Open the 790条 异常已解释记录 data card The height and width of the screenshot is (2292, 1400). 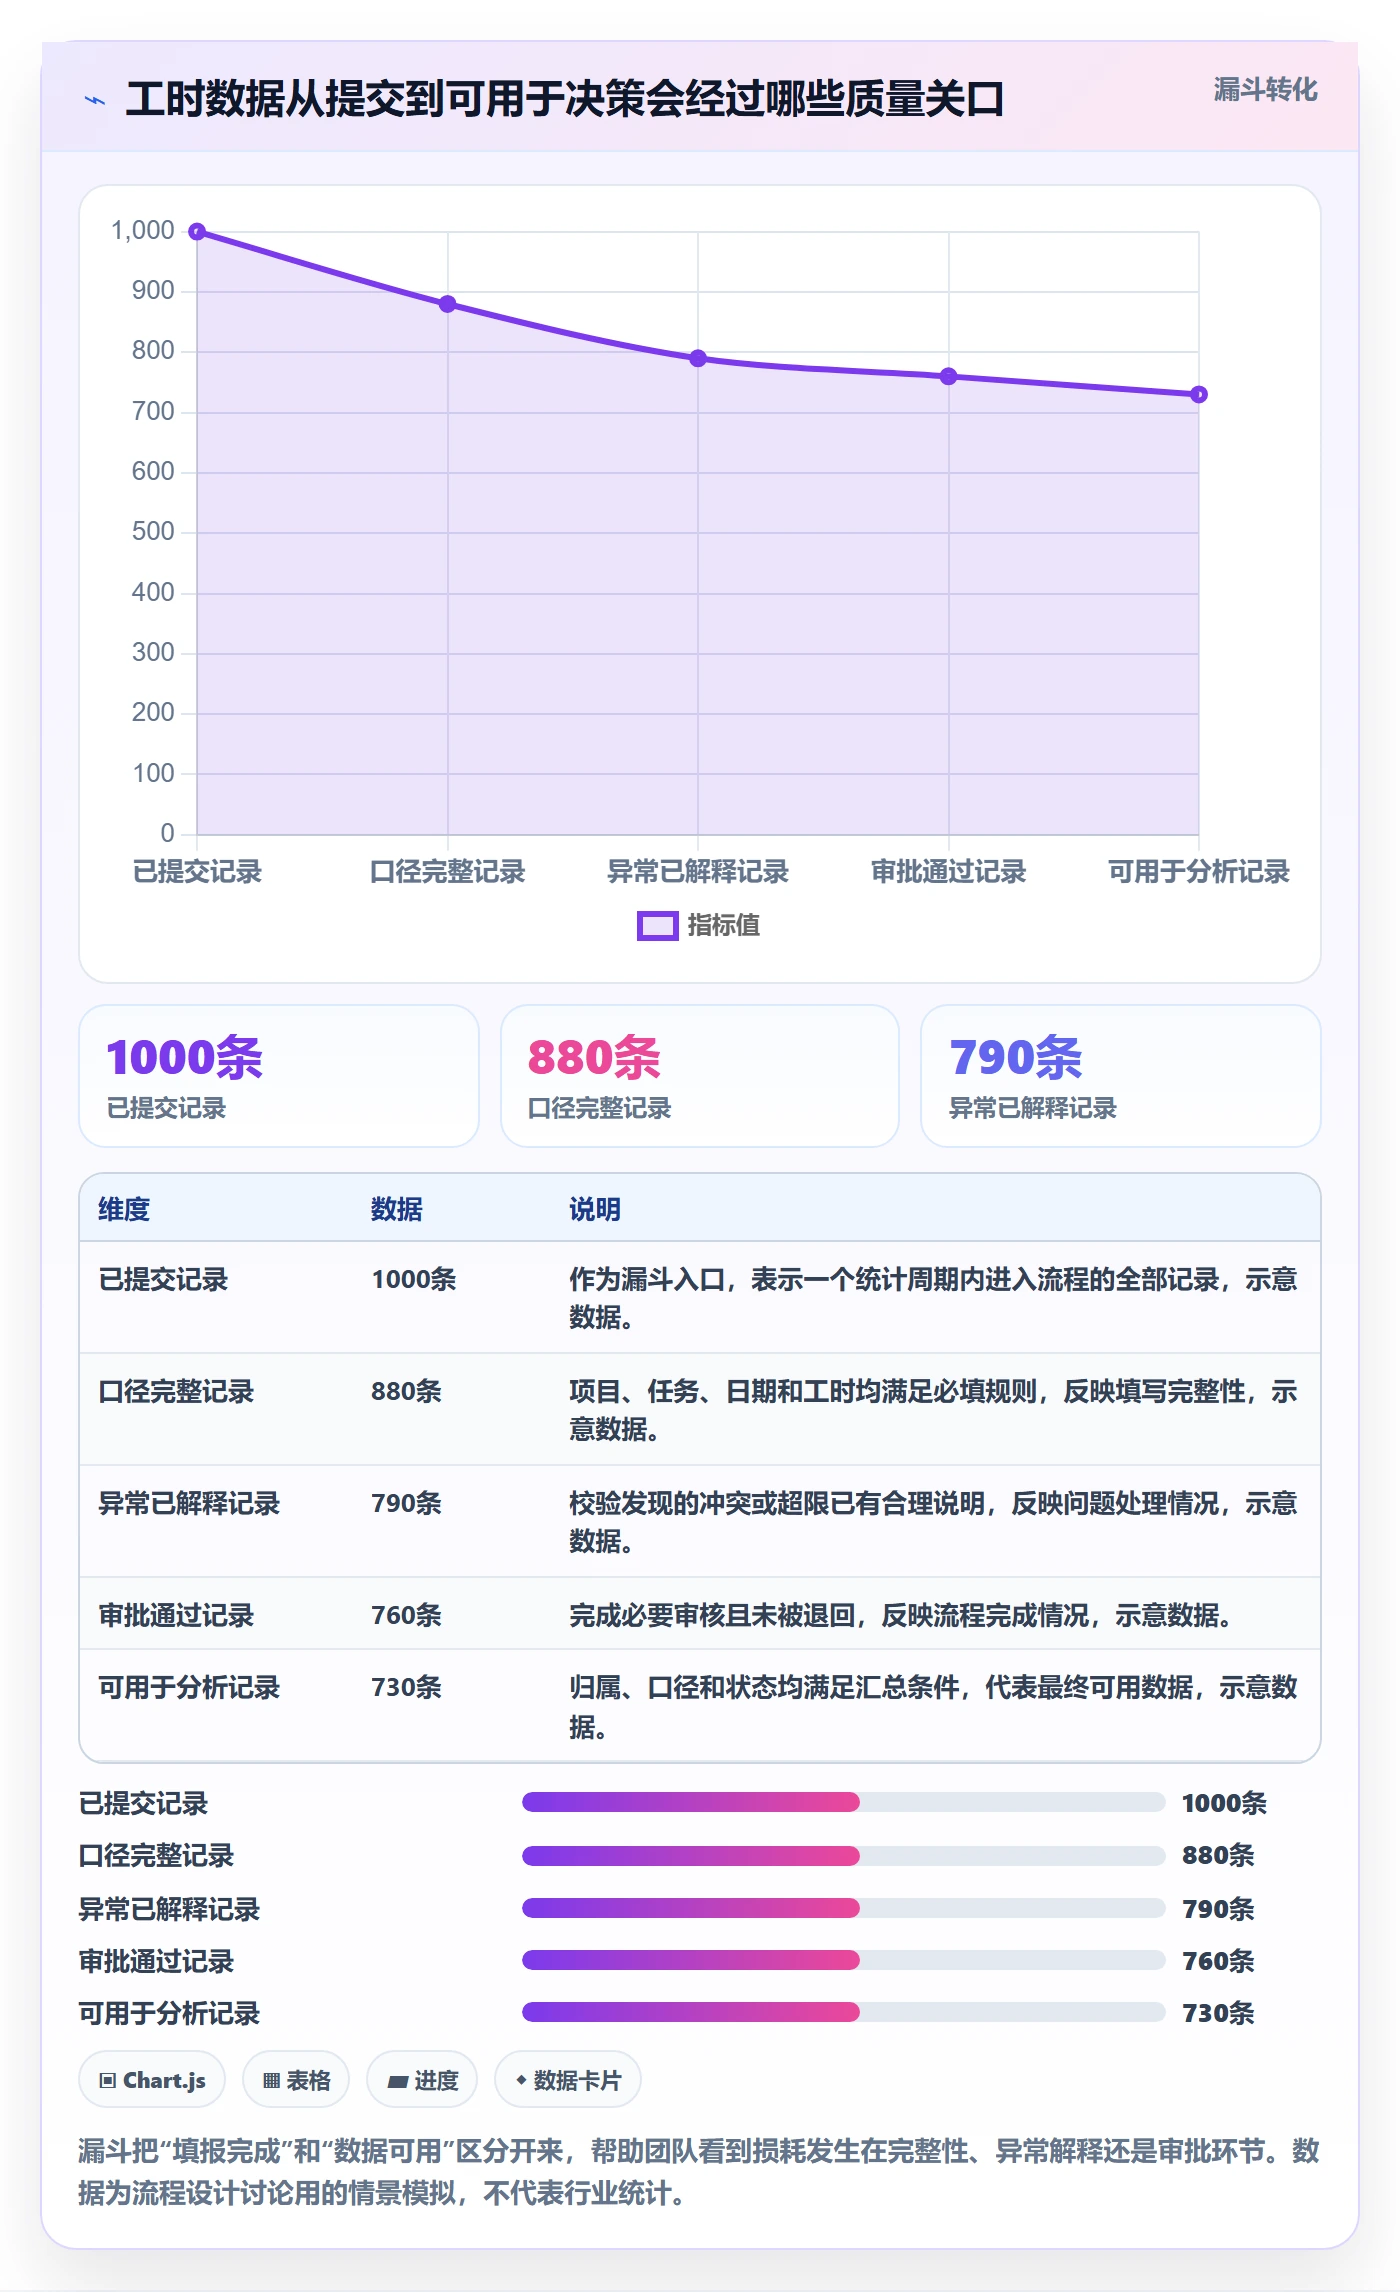pyautogui.click(x=1121, y=1076)
